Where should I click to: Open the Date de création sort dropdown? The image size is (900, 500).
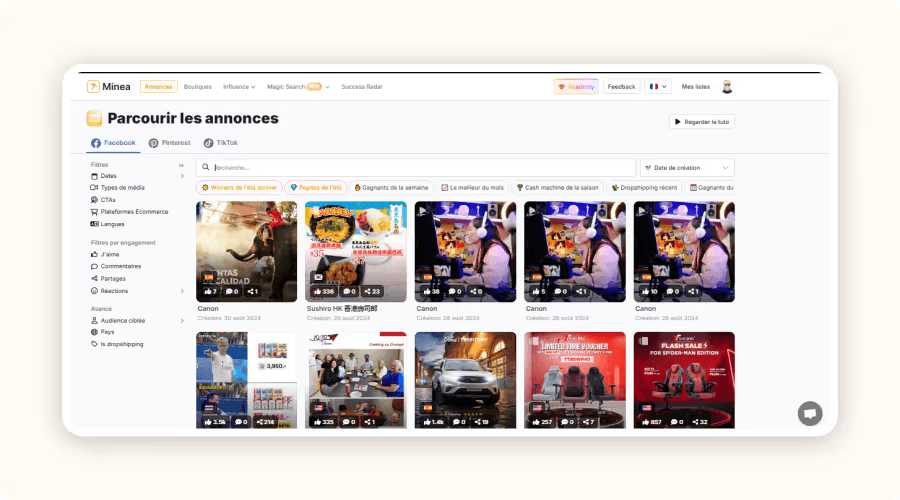coord(687,168)
